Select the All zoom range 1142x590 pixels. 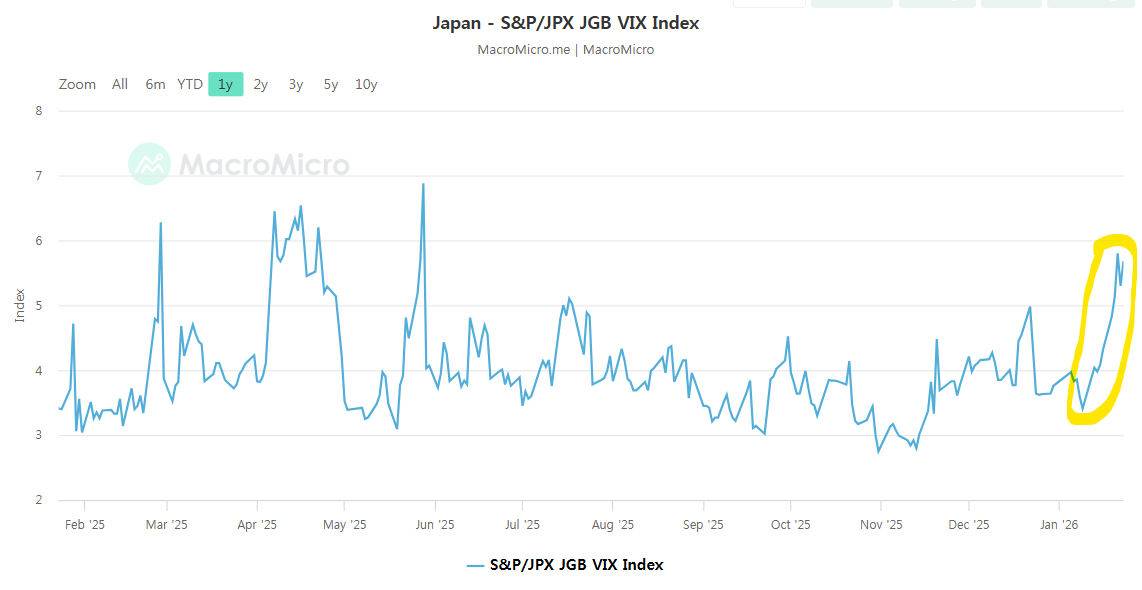click(x=120, y=84)
